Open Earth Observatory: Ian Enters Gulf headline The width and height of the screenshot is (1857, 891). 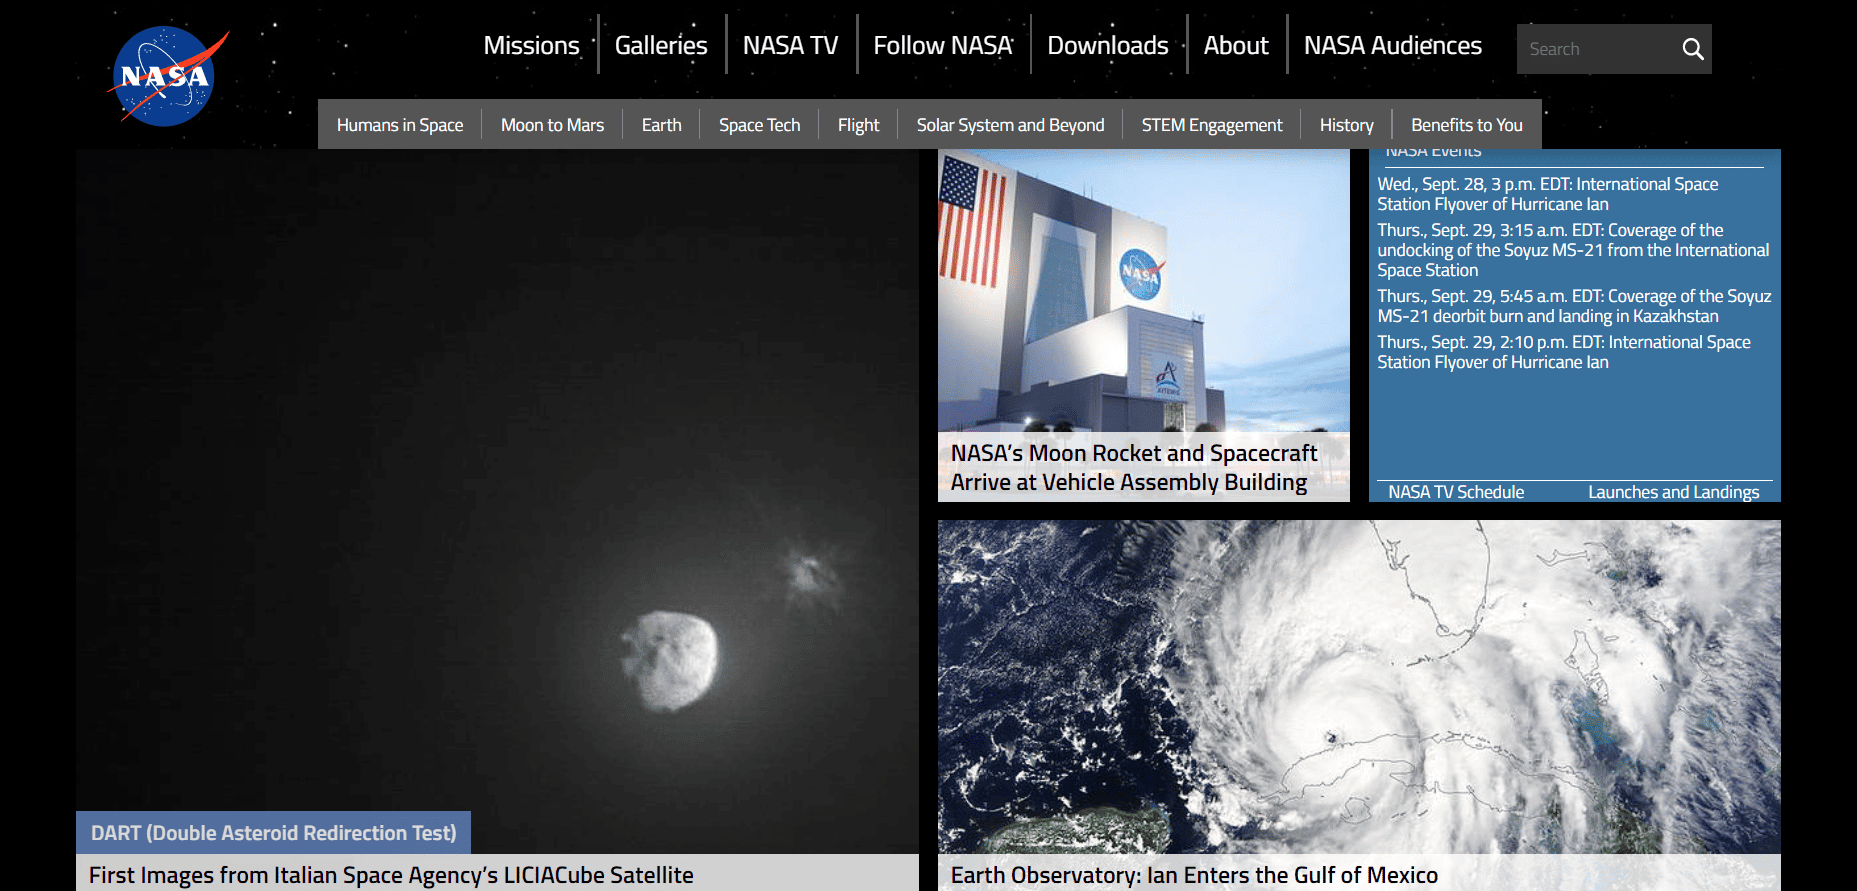(x=1194, y=875)
